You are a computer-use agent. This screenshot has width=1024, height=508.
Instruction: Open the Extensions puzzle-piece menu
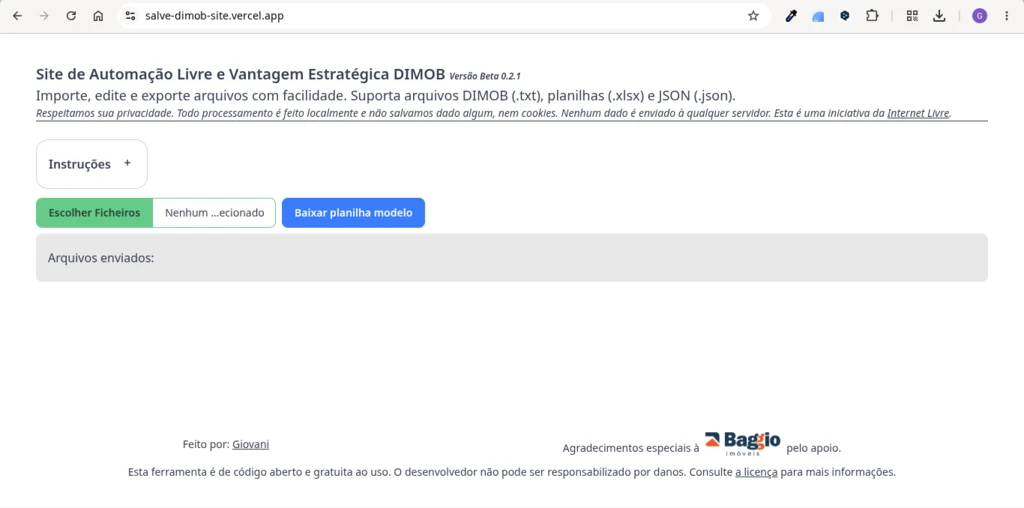point(872,16)
